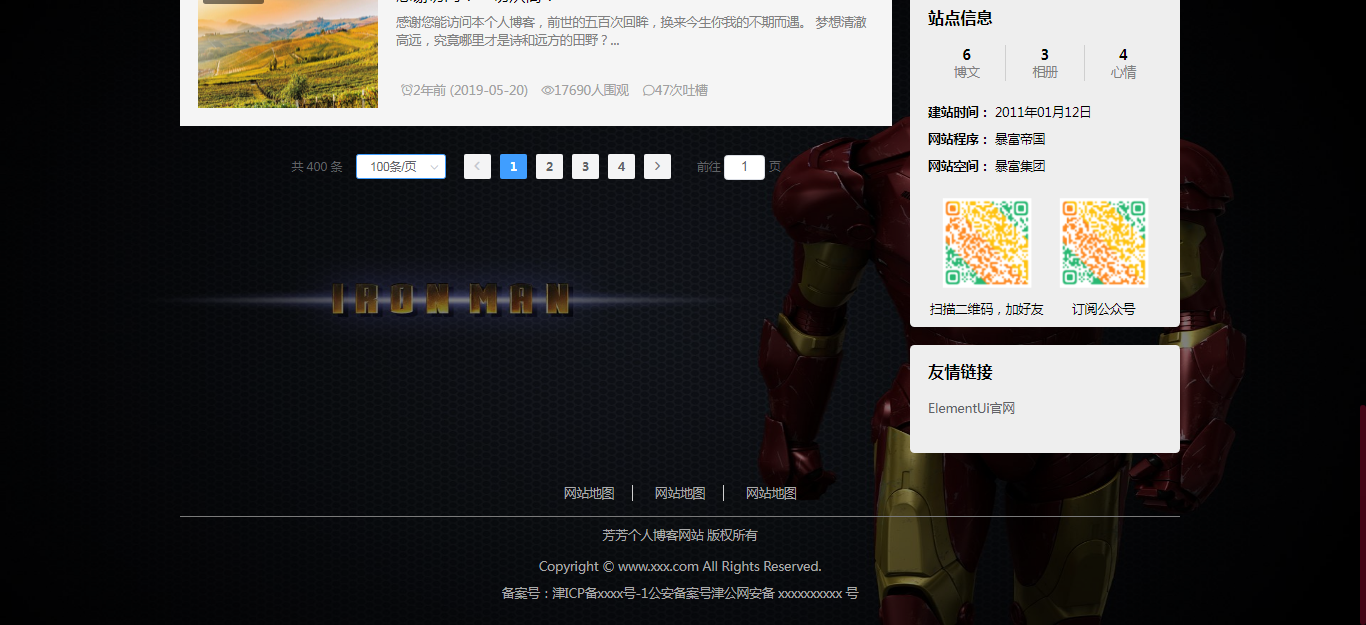
Task: Select page 1 in pagination
Action: pyautogui.click(x=513, y=167)
